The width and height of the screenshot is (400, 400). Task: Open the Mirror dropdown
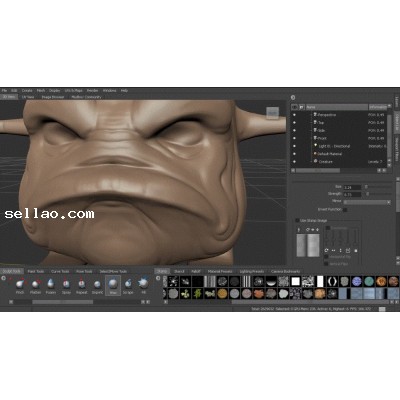[367, 202]
